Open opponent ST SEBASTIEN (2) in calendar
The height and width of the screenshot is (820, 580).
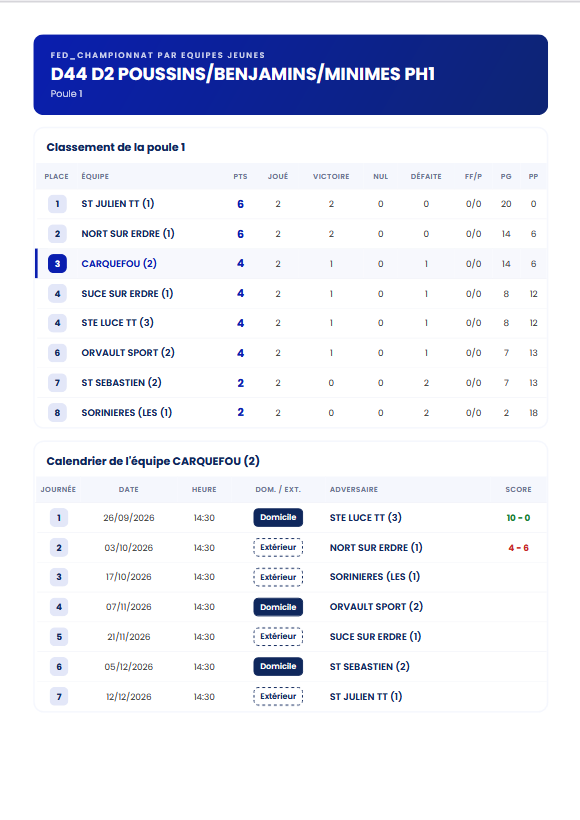tap(369, 666)
